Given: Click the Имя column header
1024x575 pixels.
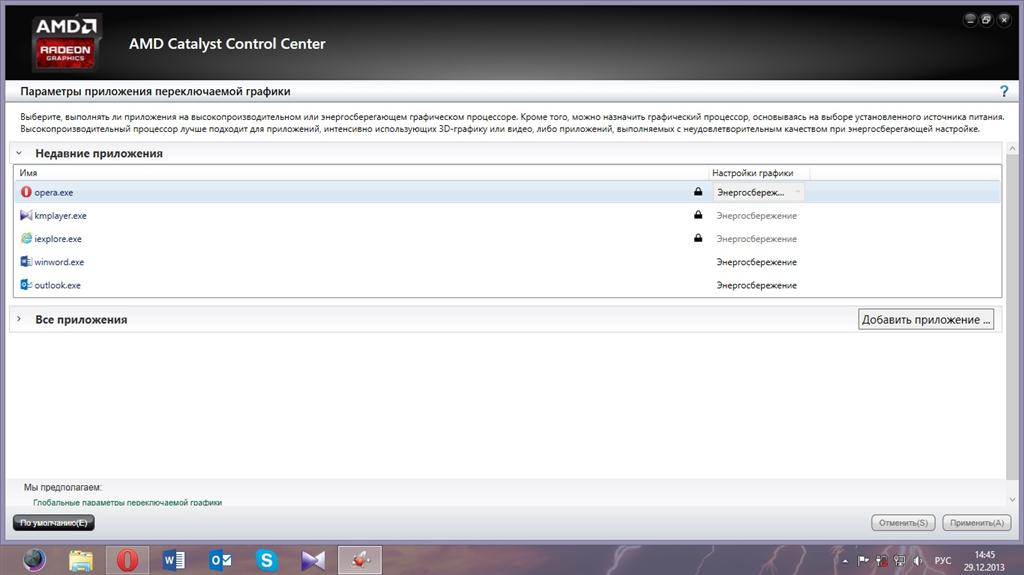Looking at the screenshot, I should pyautogui.click(x=28, y=173).
